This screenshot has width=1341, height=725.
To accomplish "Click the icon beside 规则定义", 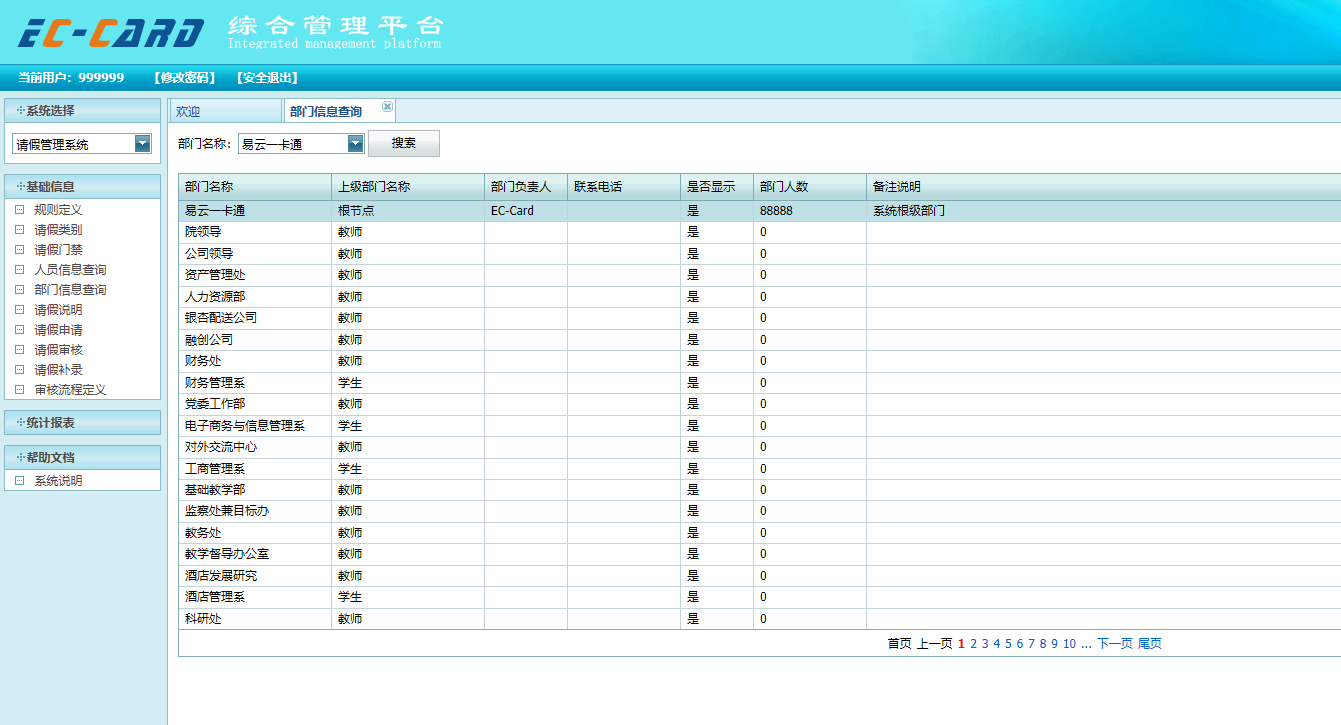I will [19, 210].
